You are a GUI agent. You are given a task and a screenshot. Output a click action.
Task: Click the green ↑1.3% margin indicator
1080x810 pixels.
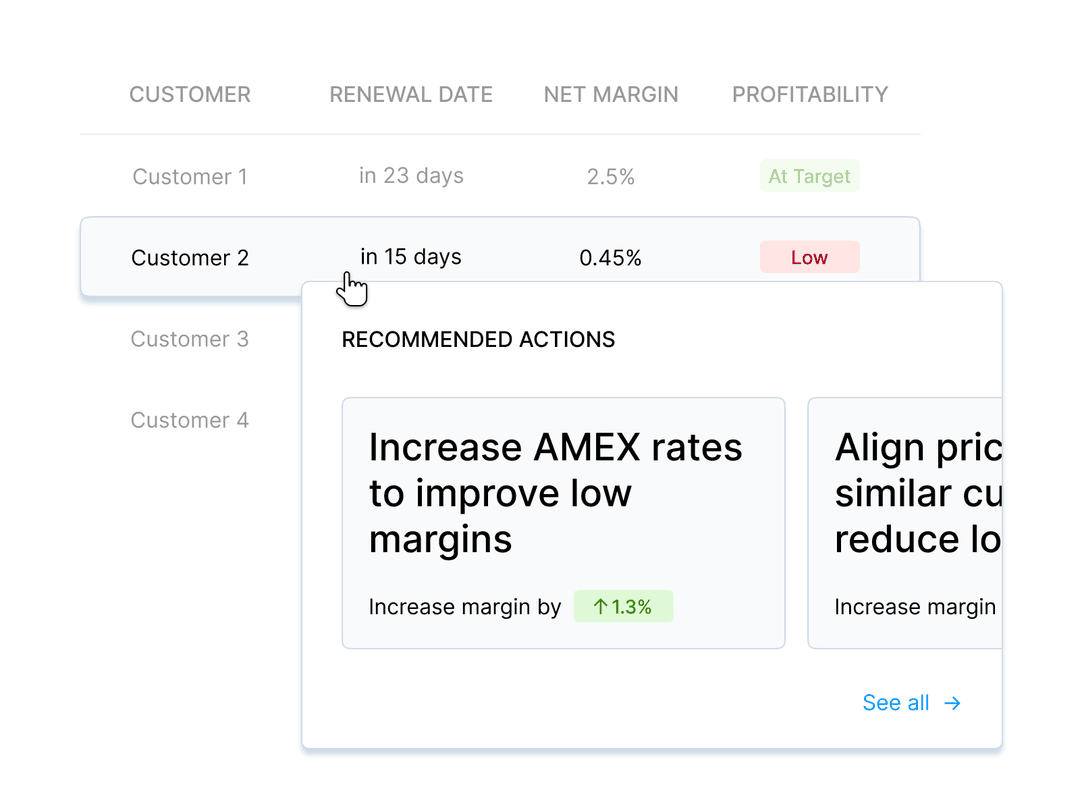coord(623,606)
